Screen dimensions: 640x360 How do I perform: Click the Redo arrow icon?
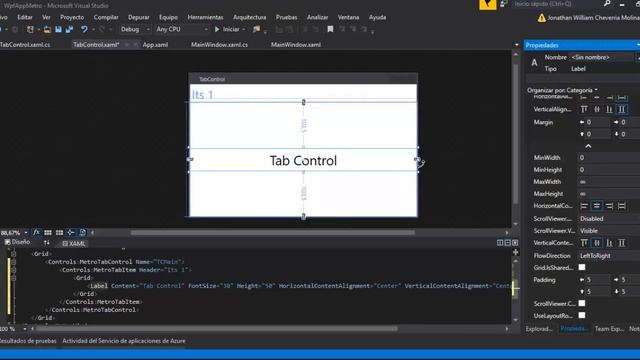coord(102,29)
